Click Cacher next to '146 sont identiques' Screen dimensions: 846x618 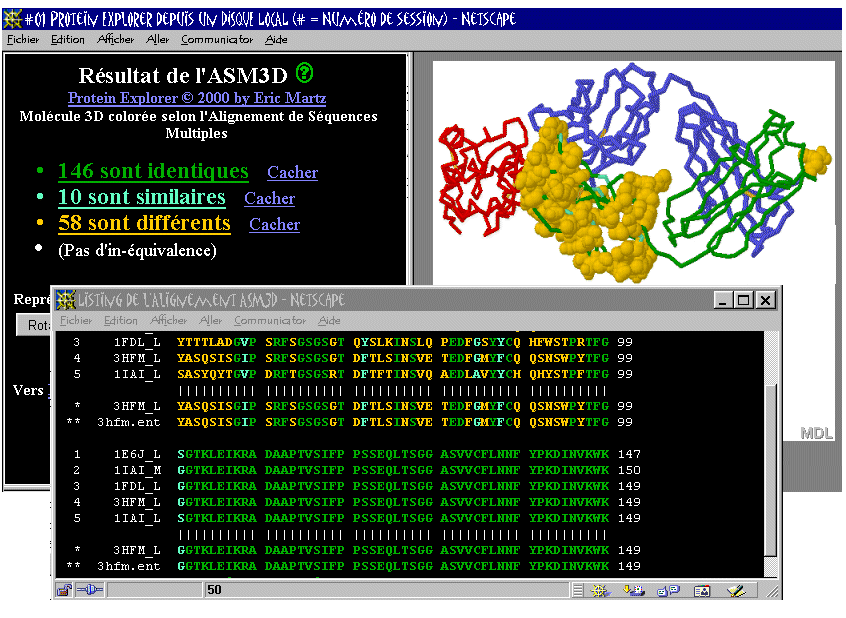(x=292, y=172)
